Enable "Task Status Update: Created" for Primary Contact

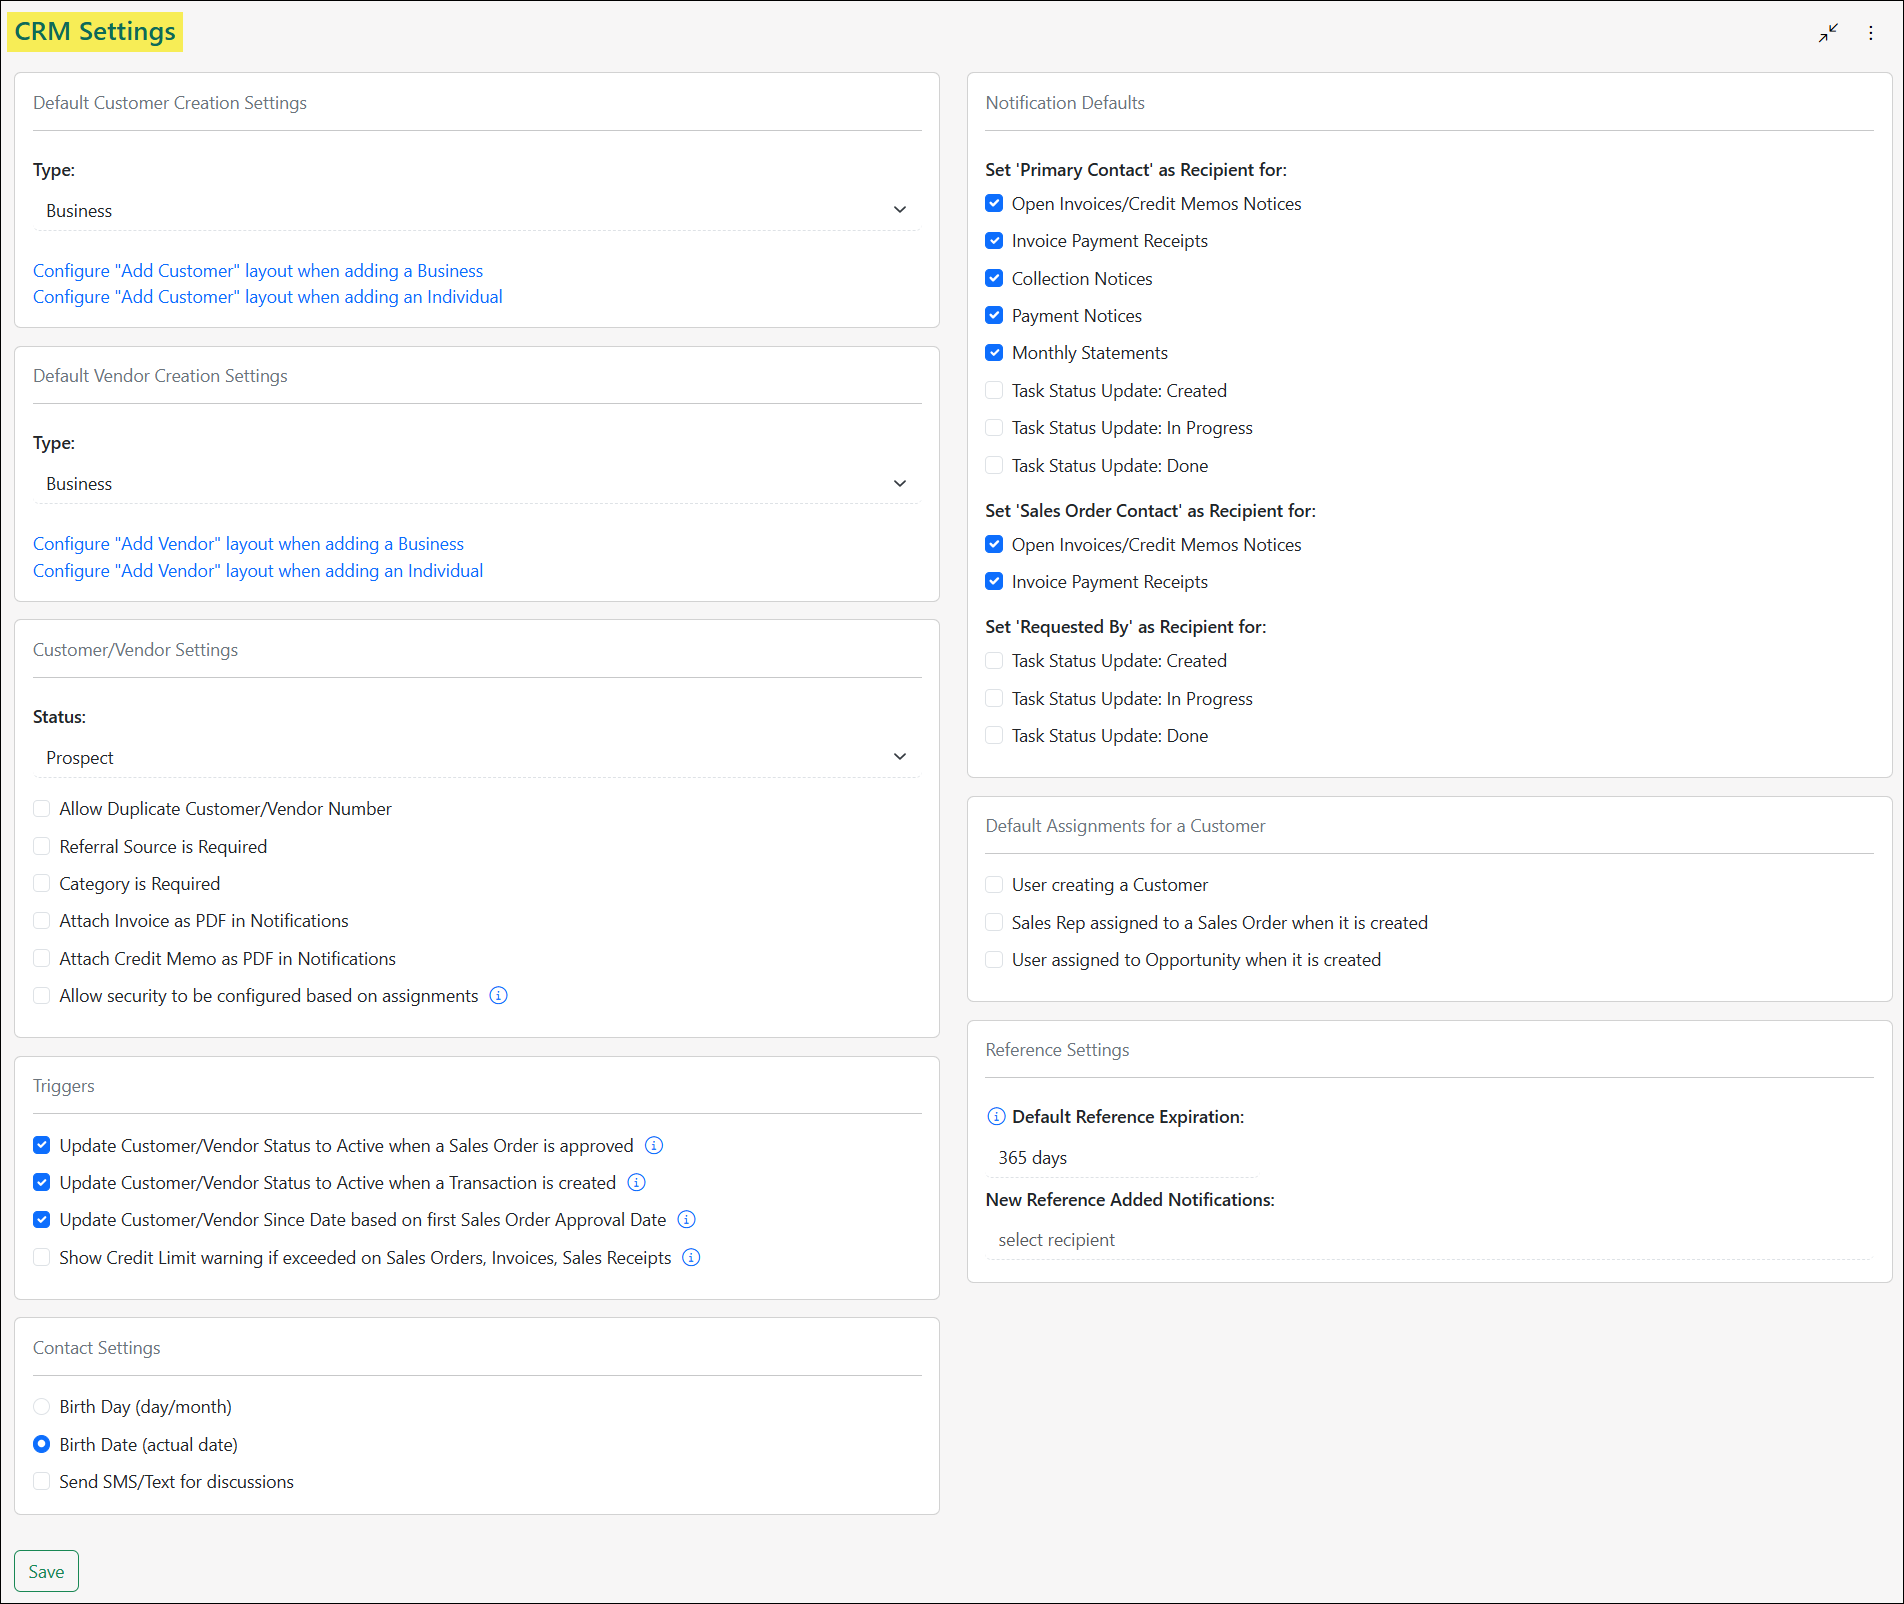tap(993, 390)
